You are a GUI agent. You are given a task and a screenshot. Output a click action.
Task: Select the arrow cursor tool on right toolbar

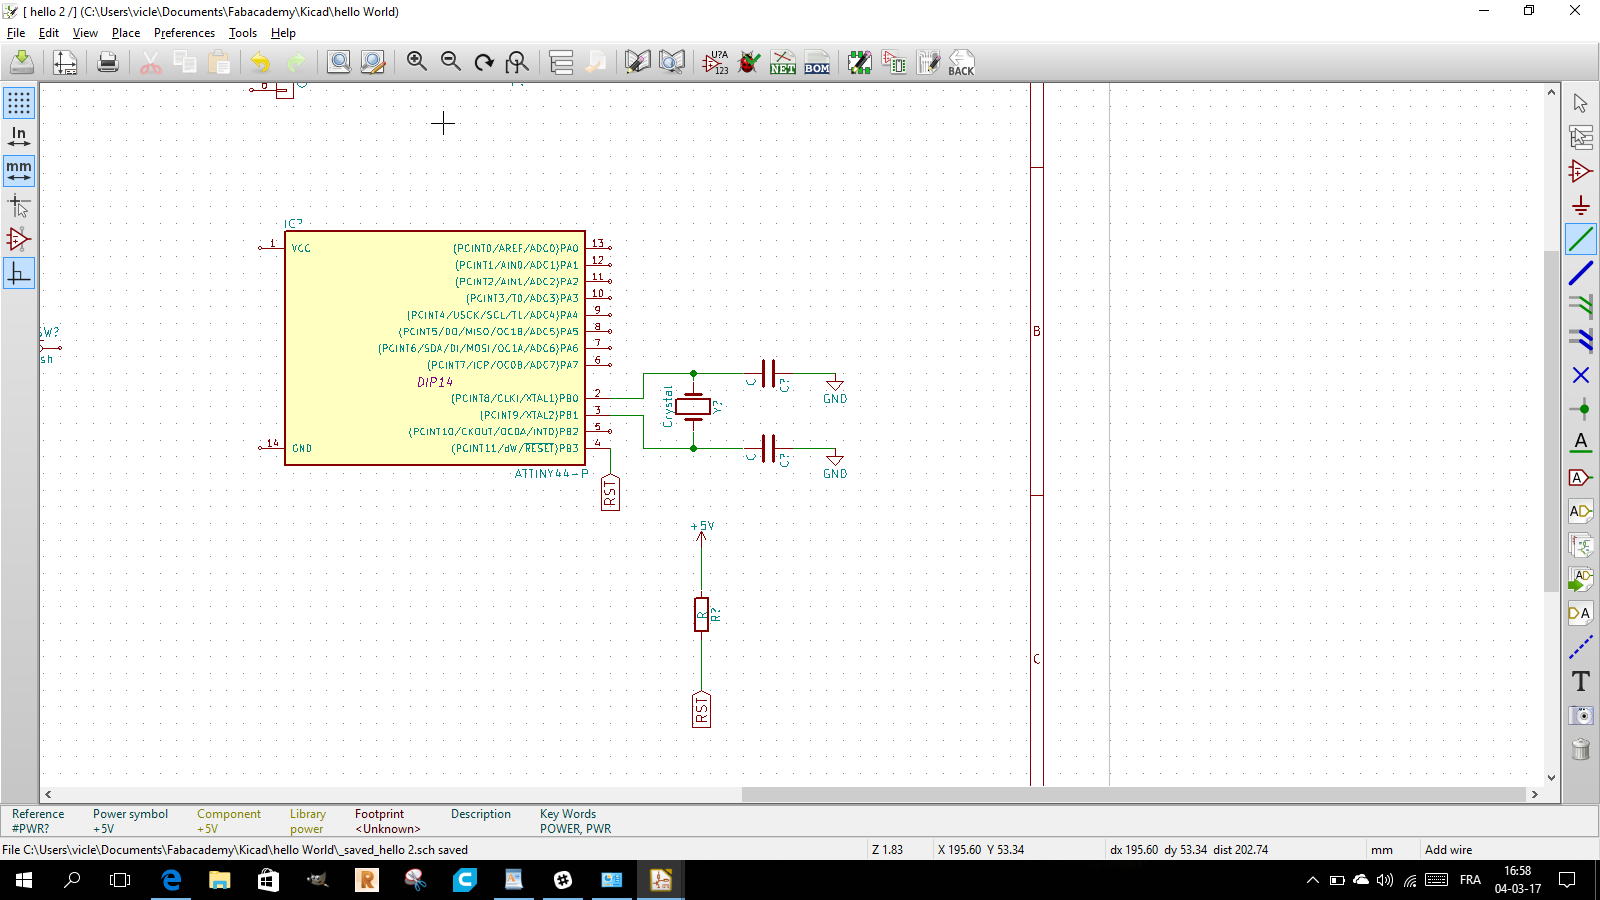click(1581, 103)
